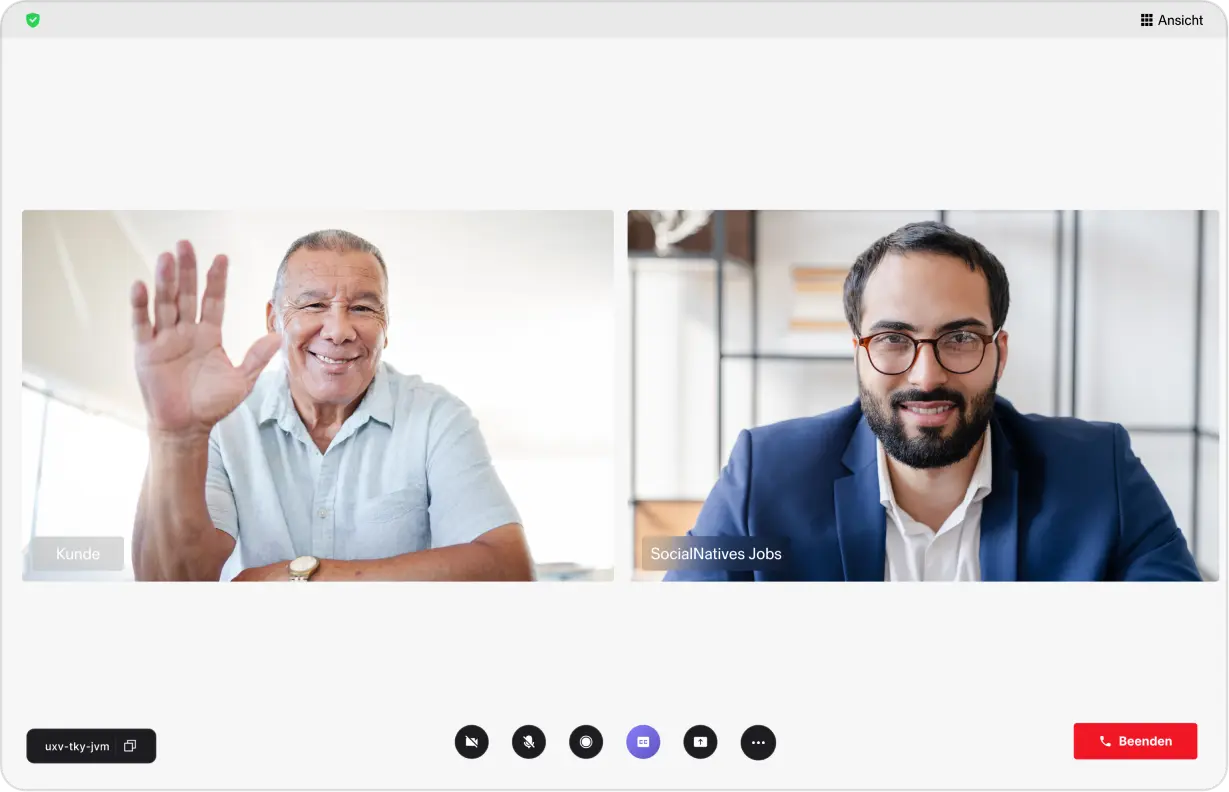Click the grid icon beside Ansicht
This screenshot has width=1229, height=792.
click(1147, 20)
